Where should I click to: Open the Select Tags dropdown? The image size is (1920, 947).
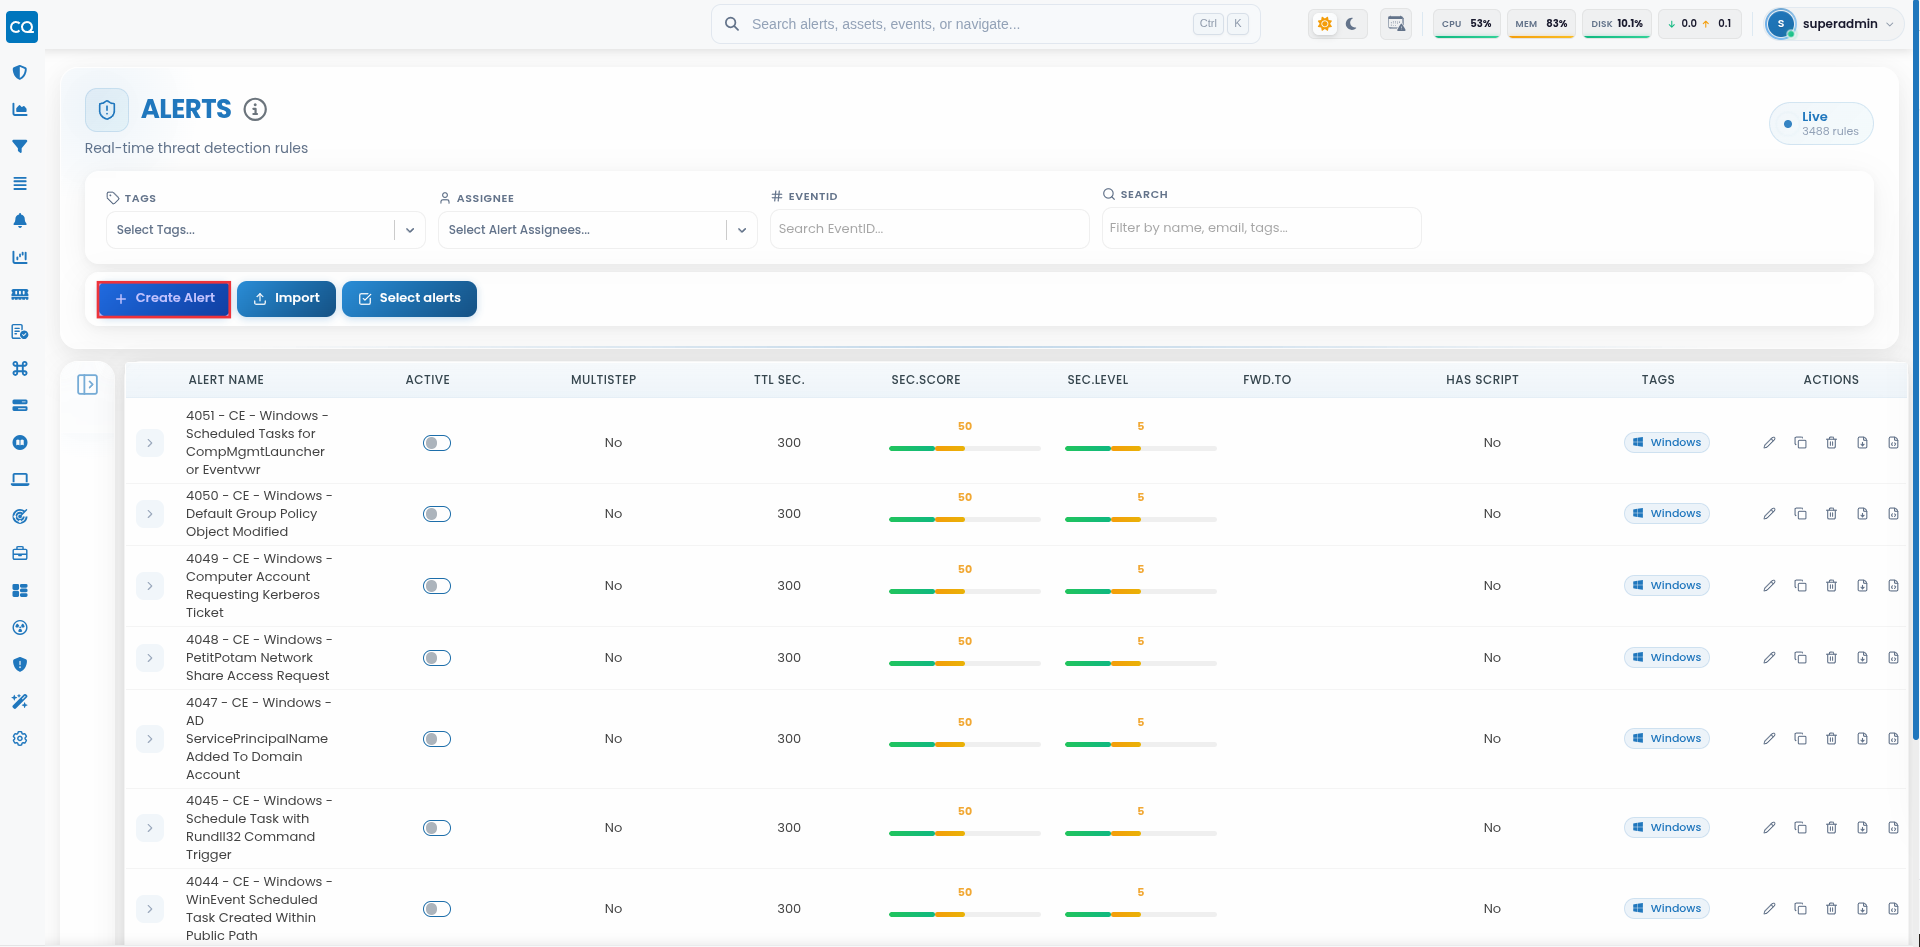point(266,230)
